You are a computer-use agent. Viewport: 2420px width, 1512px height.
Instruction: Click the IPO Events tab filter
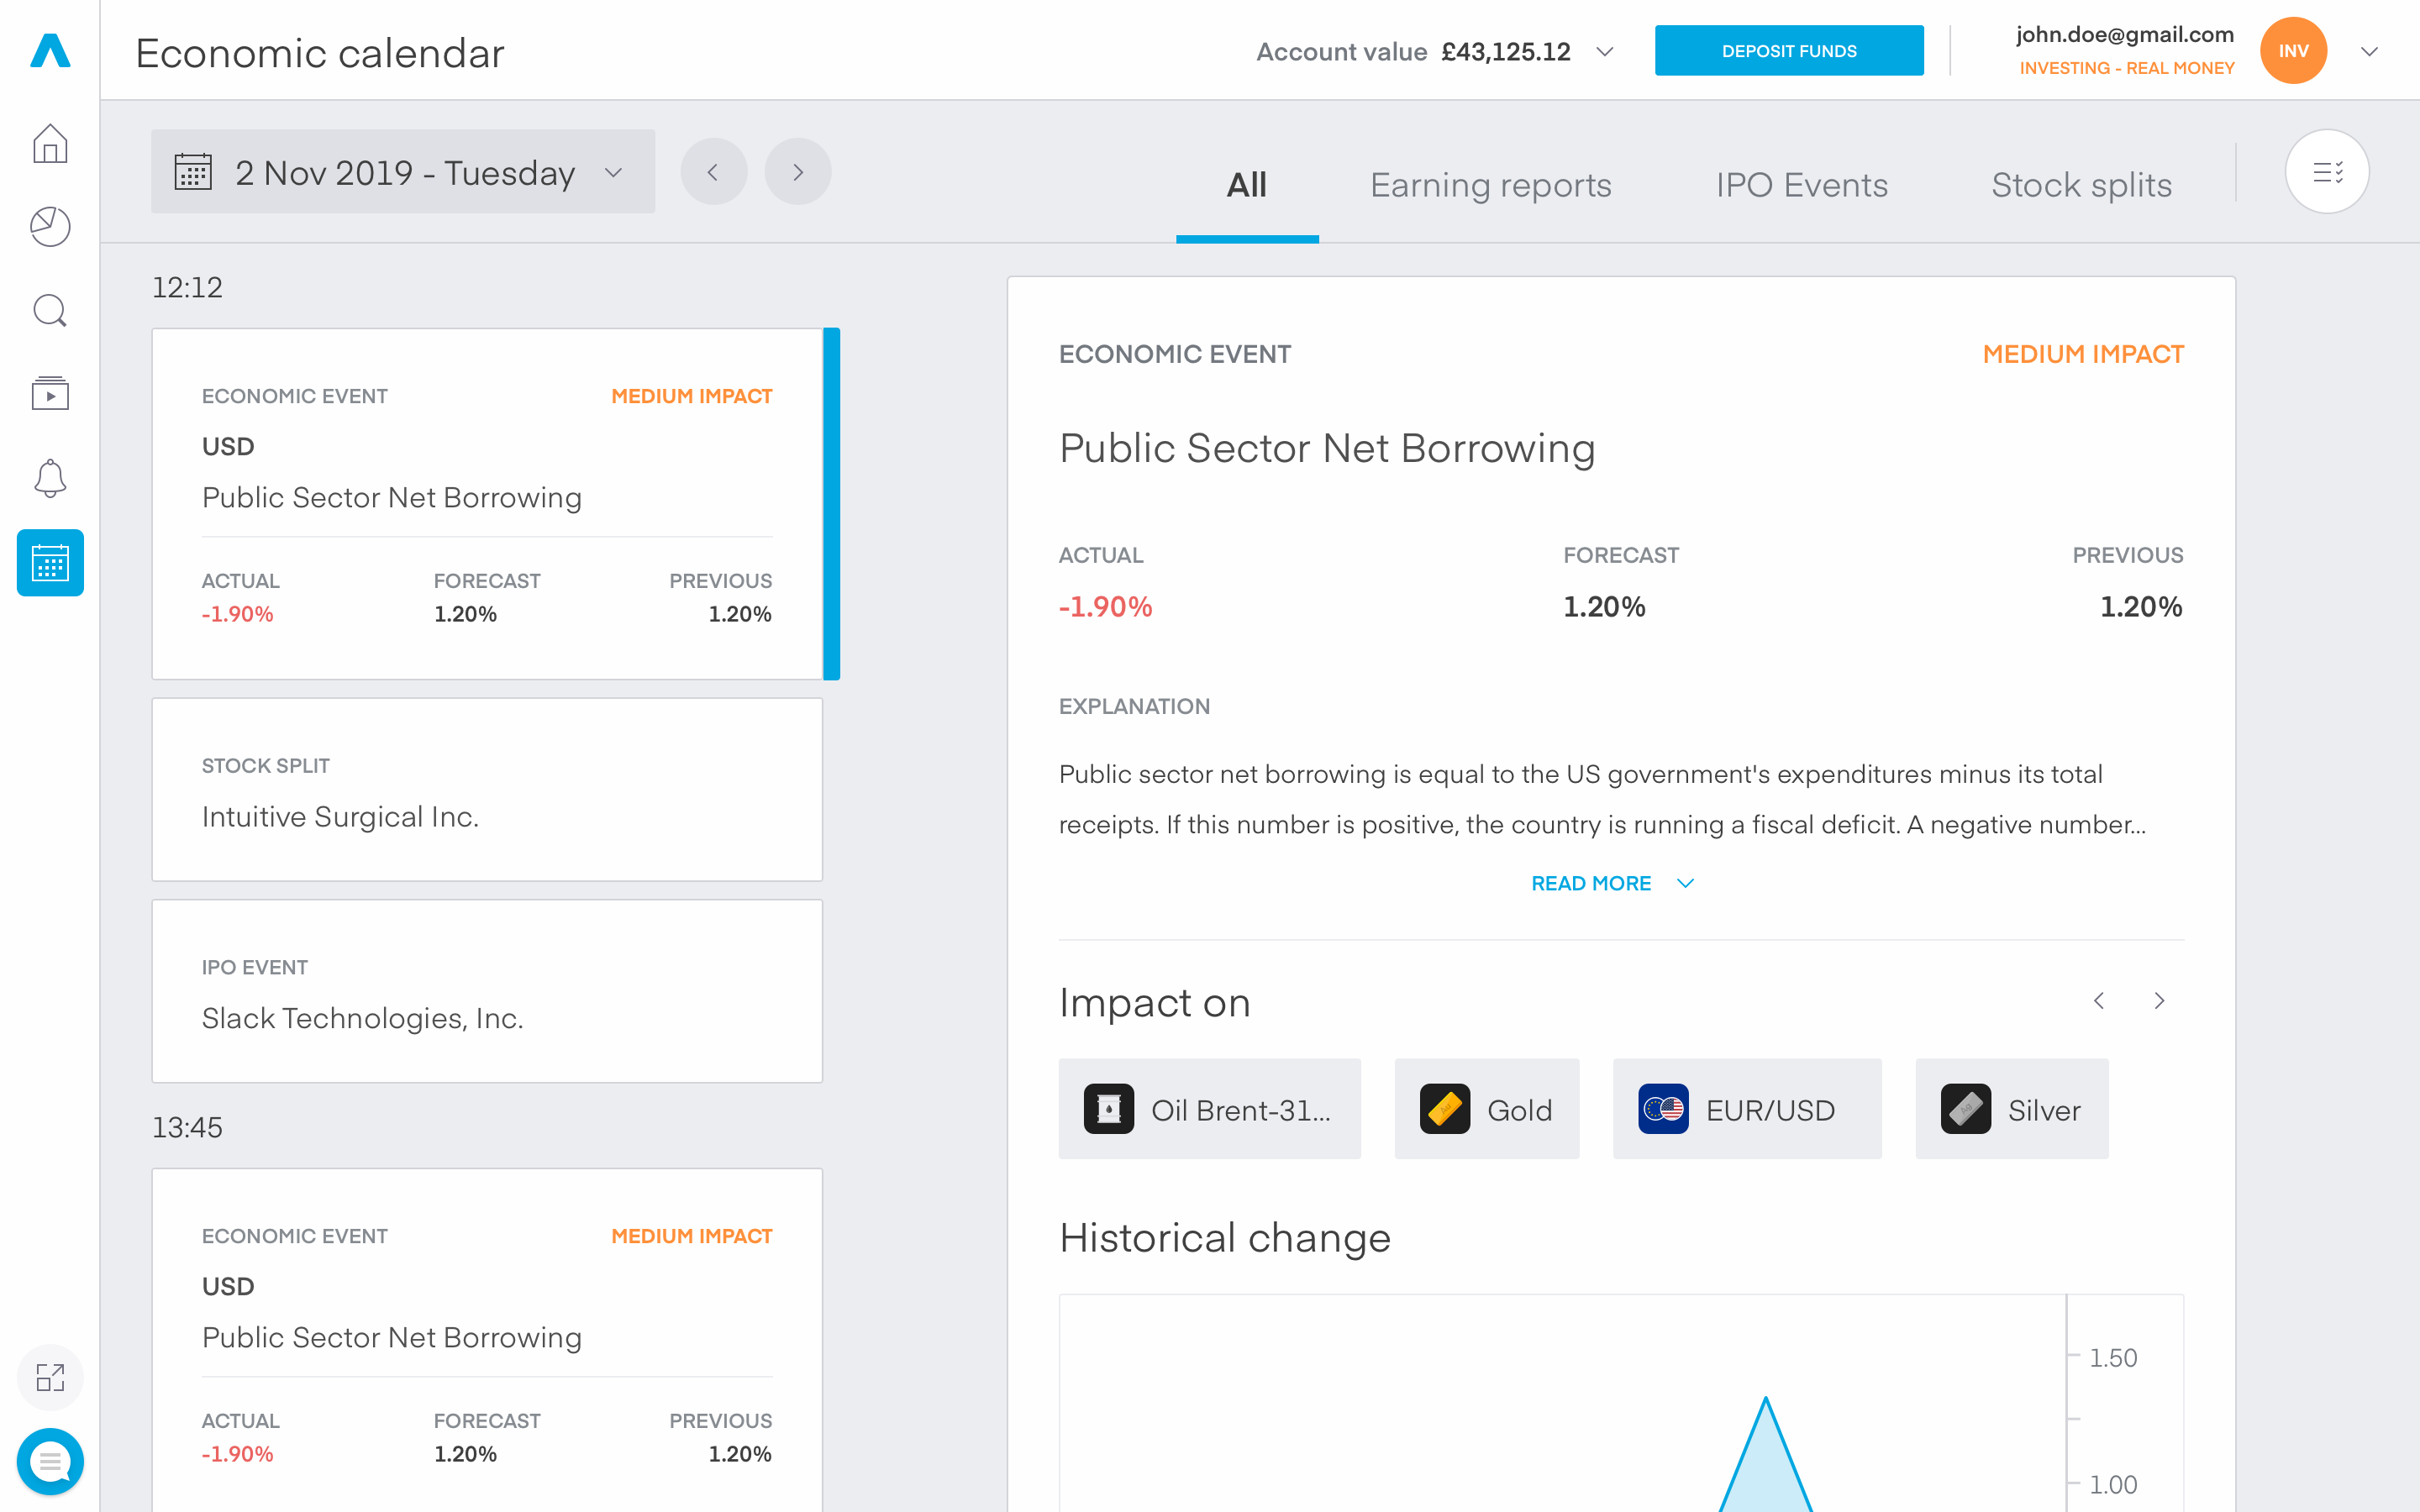[x=1800, y=183]
